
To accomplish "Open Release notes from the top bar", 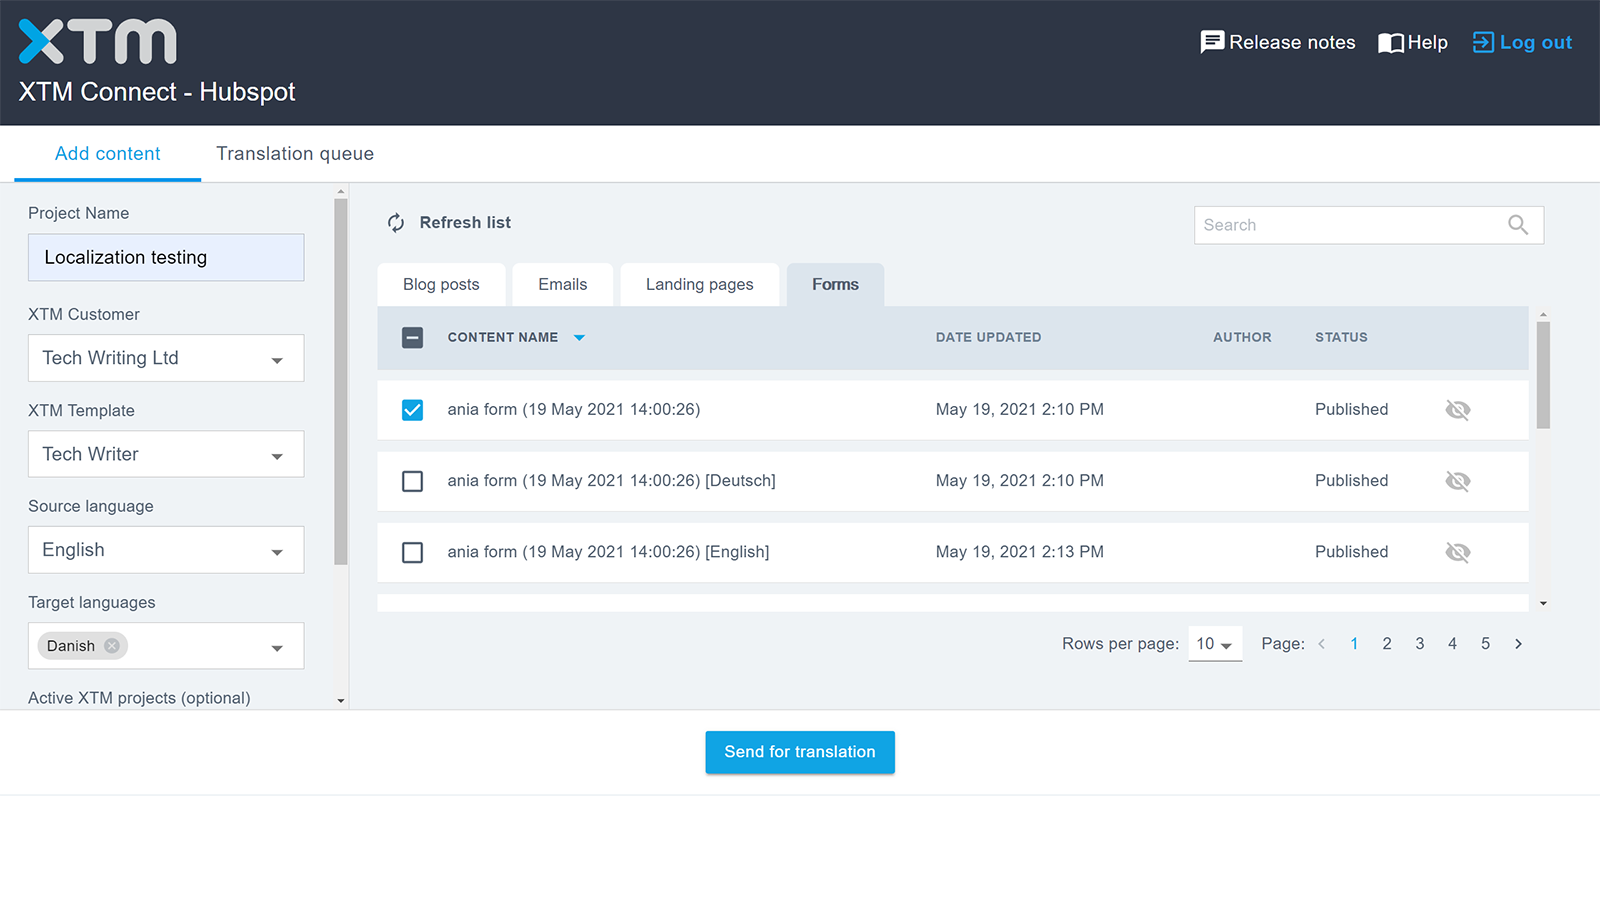I will tap(1278, 42).
